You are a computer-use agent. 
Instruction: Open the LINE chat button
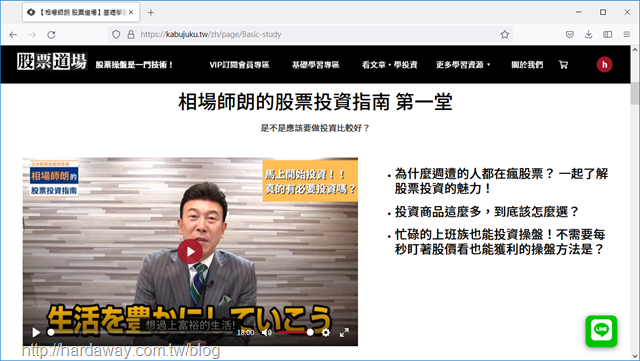coord(601,331)
